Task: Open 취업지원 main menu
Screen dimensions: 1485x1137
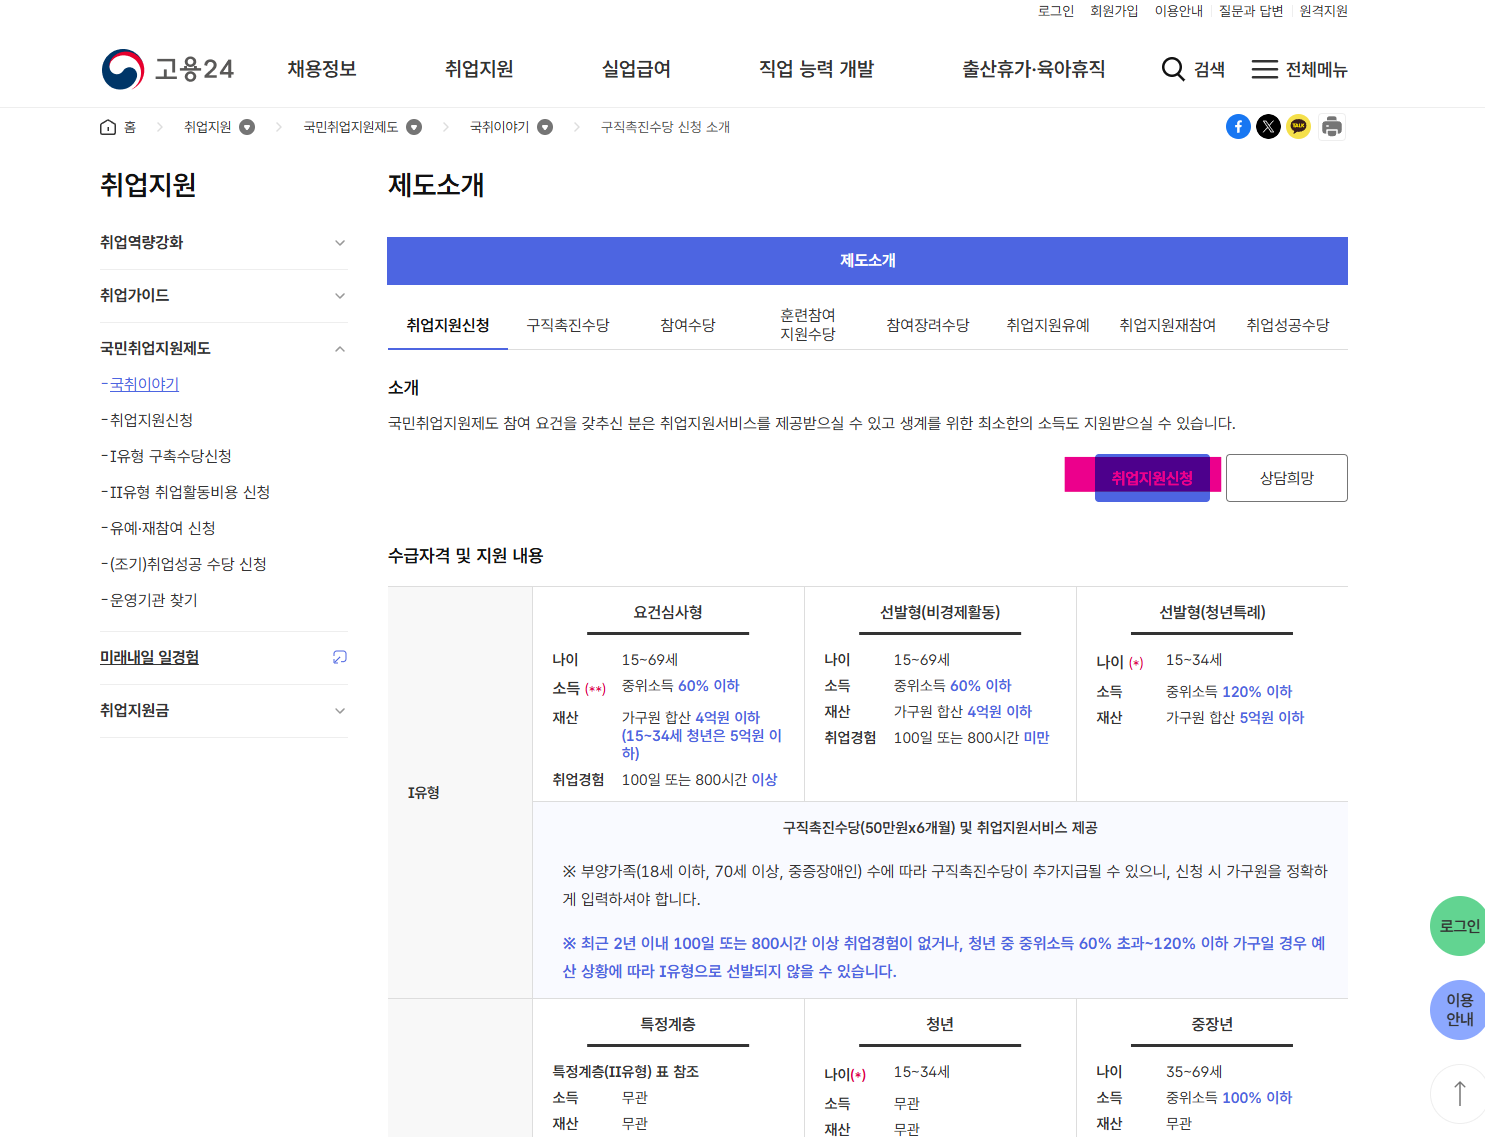Action: [479, 69]
